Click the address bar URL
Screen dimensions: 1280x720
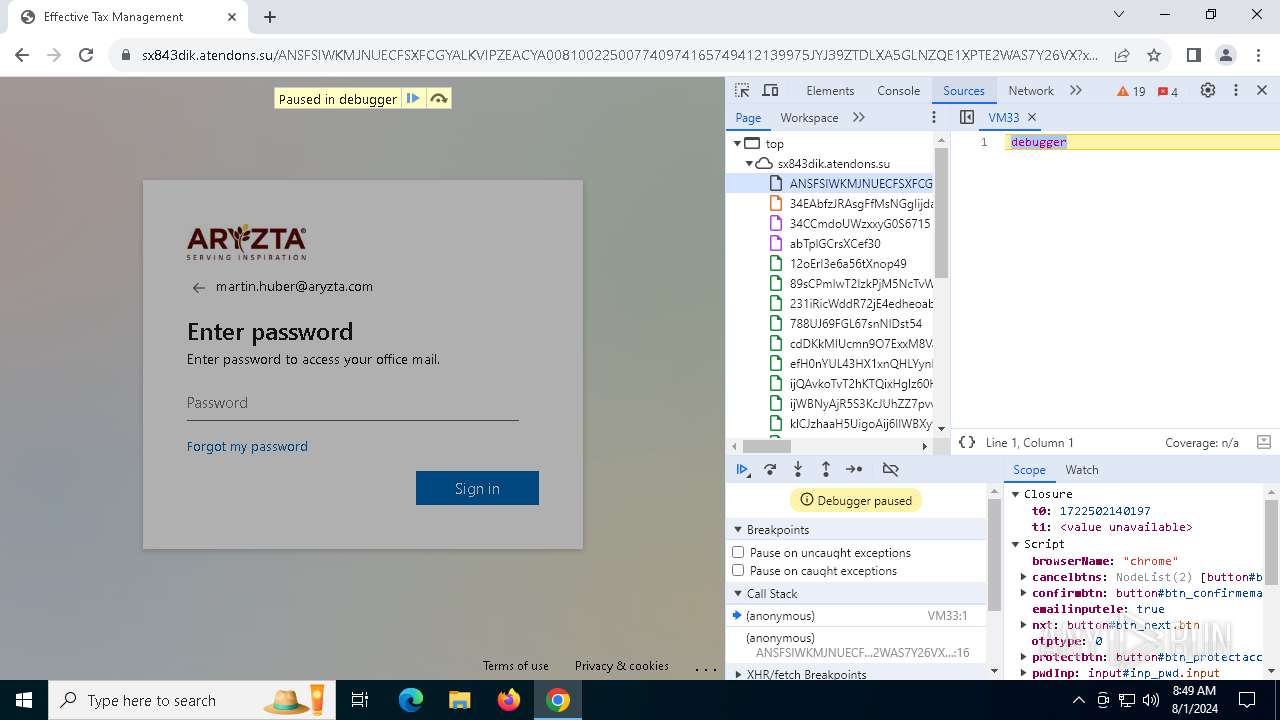click(x=620, y=55)
